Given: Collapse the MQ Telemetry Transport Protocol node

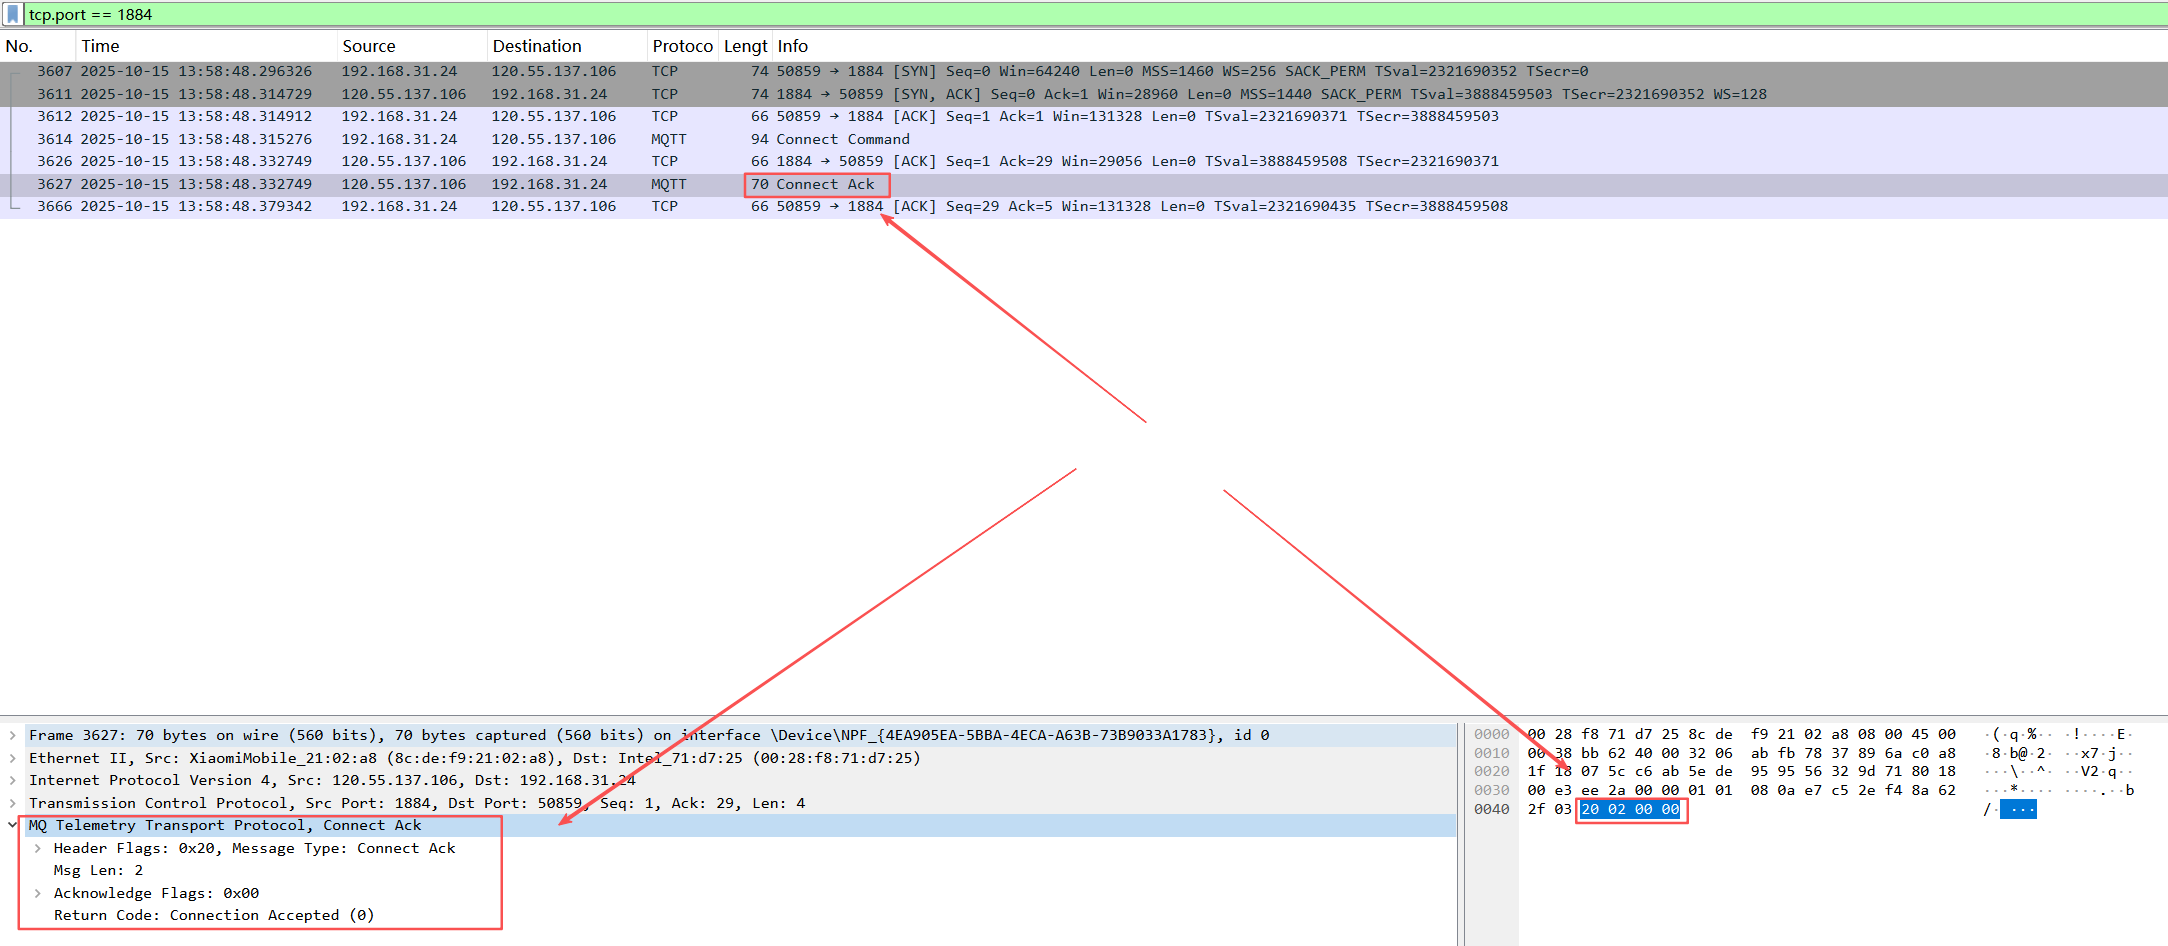Looking at the screenshot, I should click(x=12, y=825).
